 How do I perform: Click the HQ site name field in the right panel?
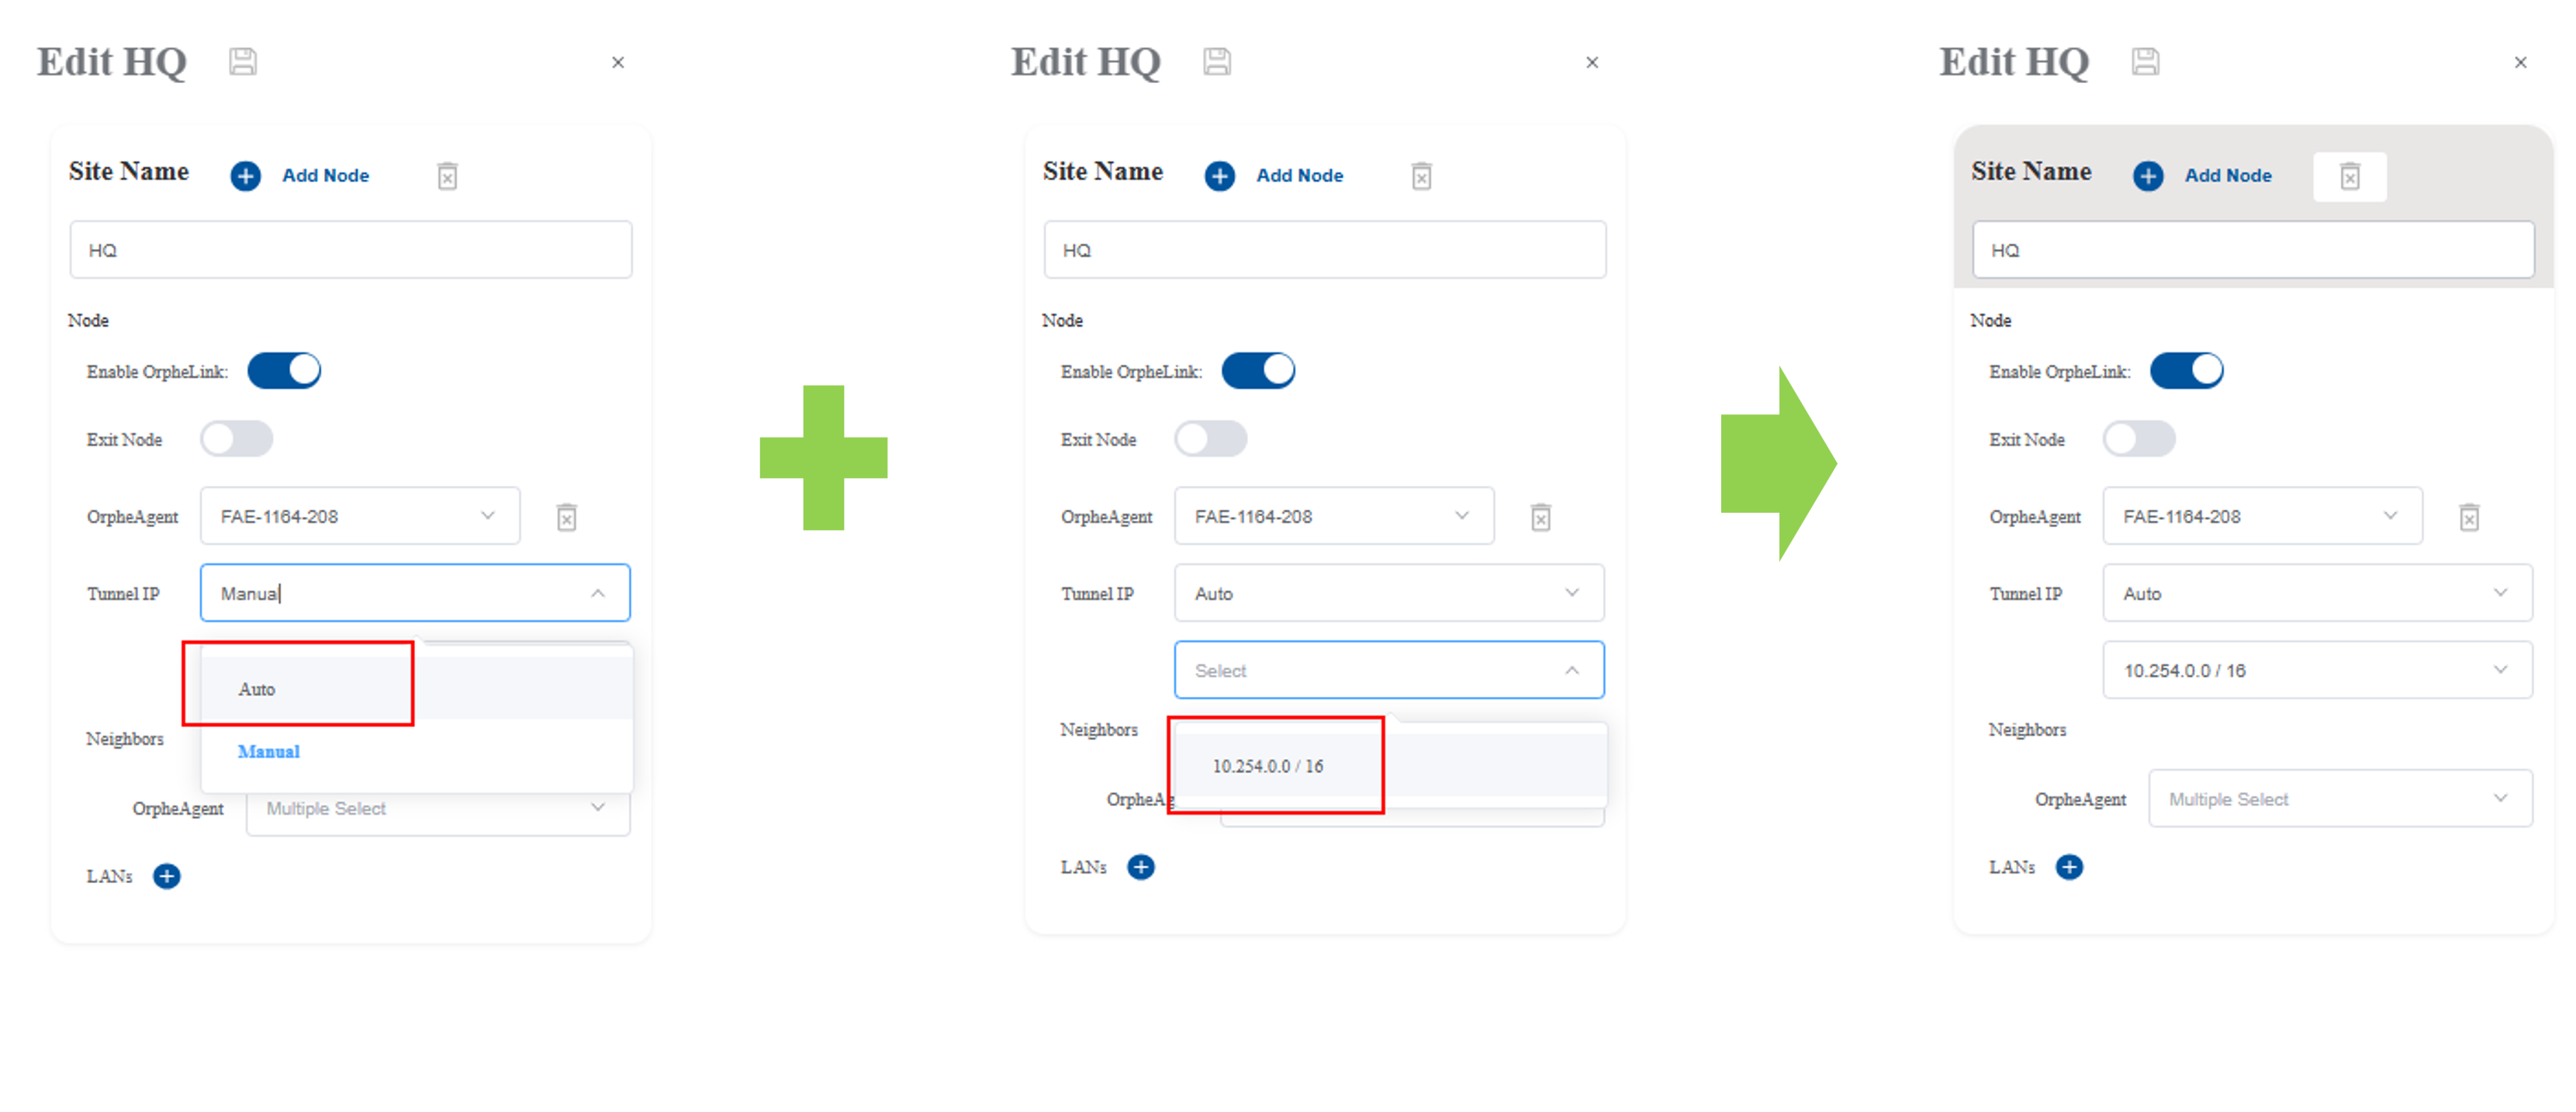point(2253,250)
